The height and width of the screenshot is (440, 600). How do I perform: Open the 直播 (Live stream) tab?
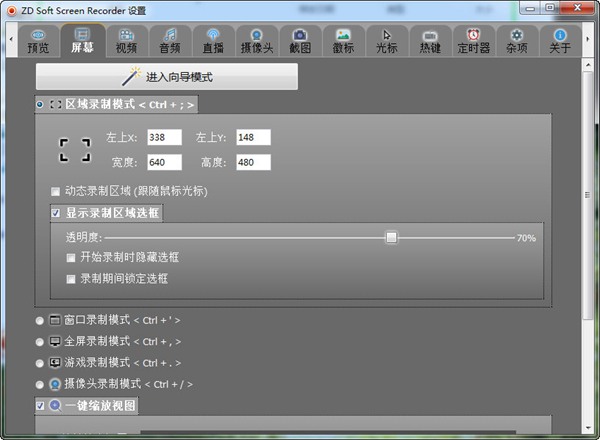coord(212,40)
